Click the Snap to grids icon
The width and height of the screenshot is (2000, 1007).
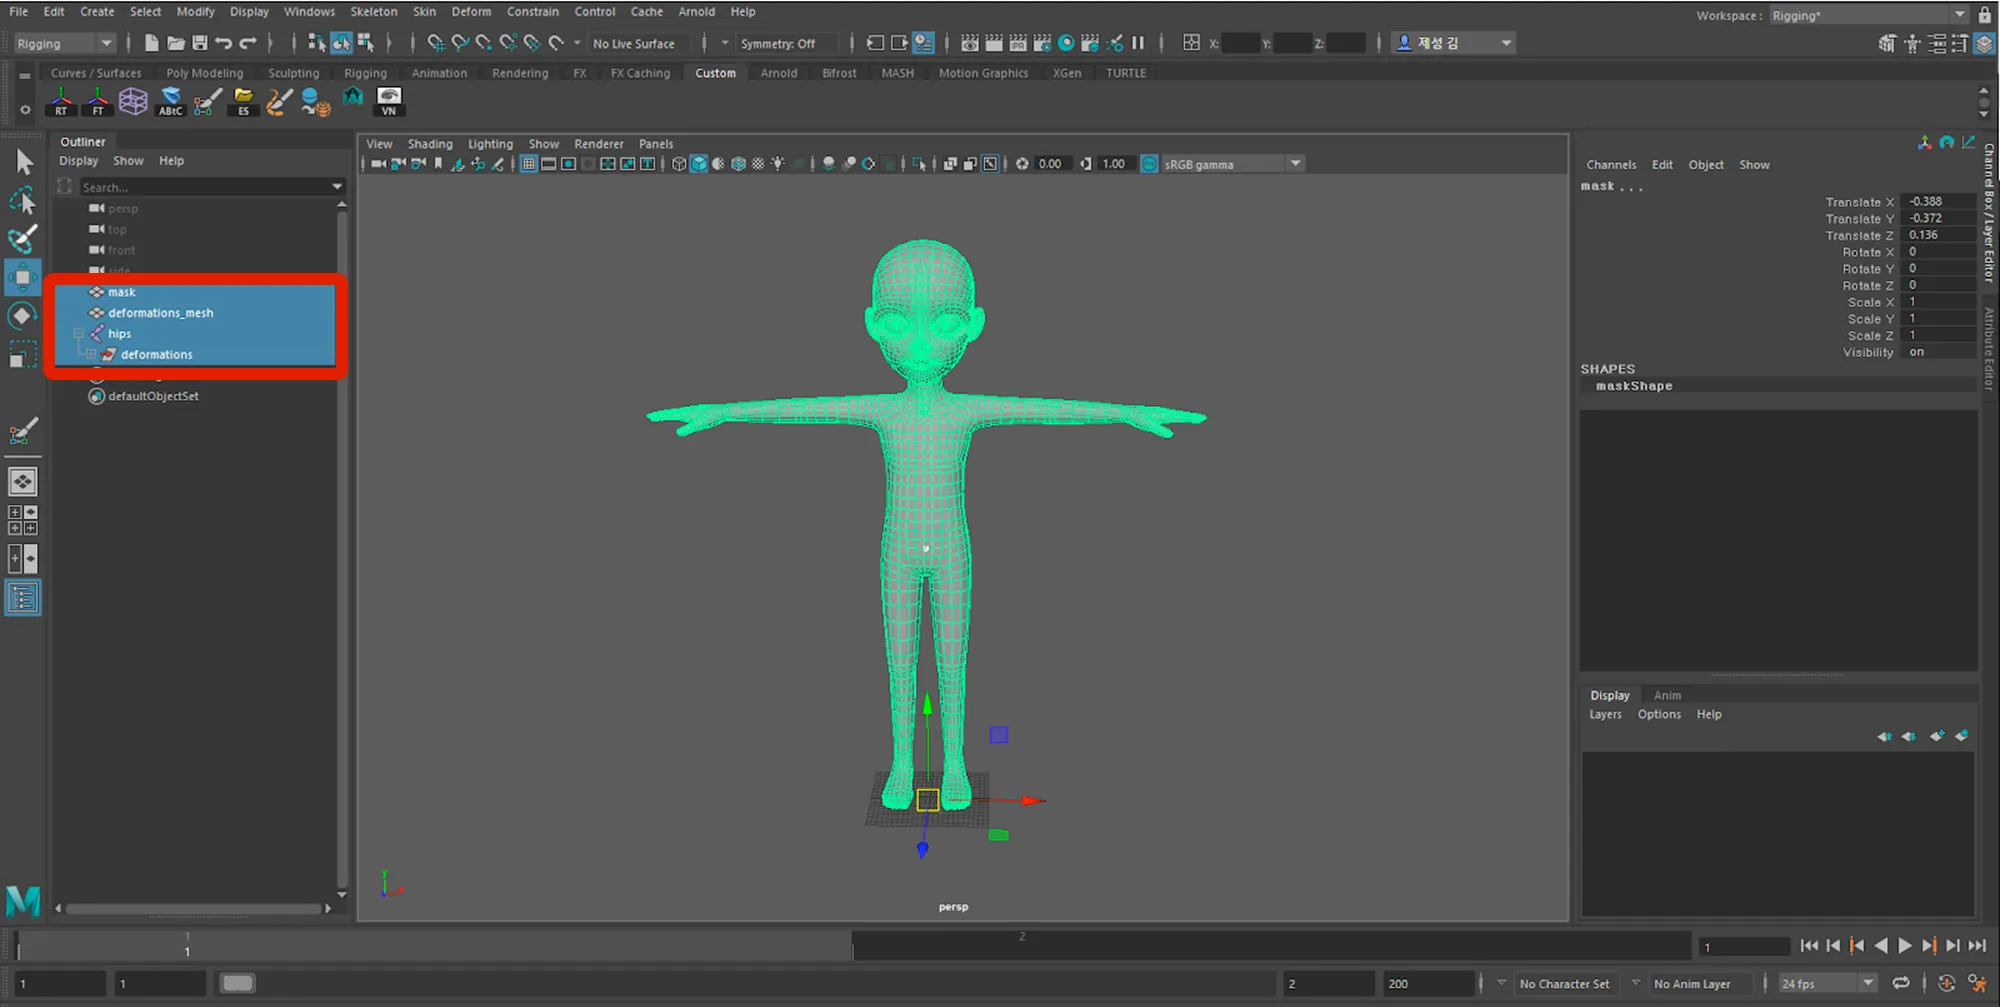coord(435,43)
